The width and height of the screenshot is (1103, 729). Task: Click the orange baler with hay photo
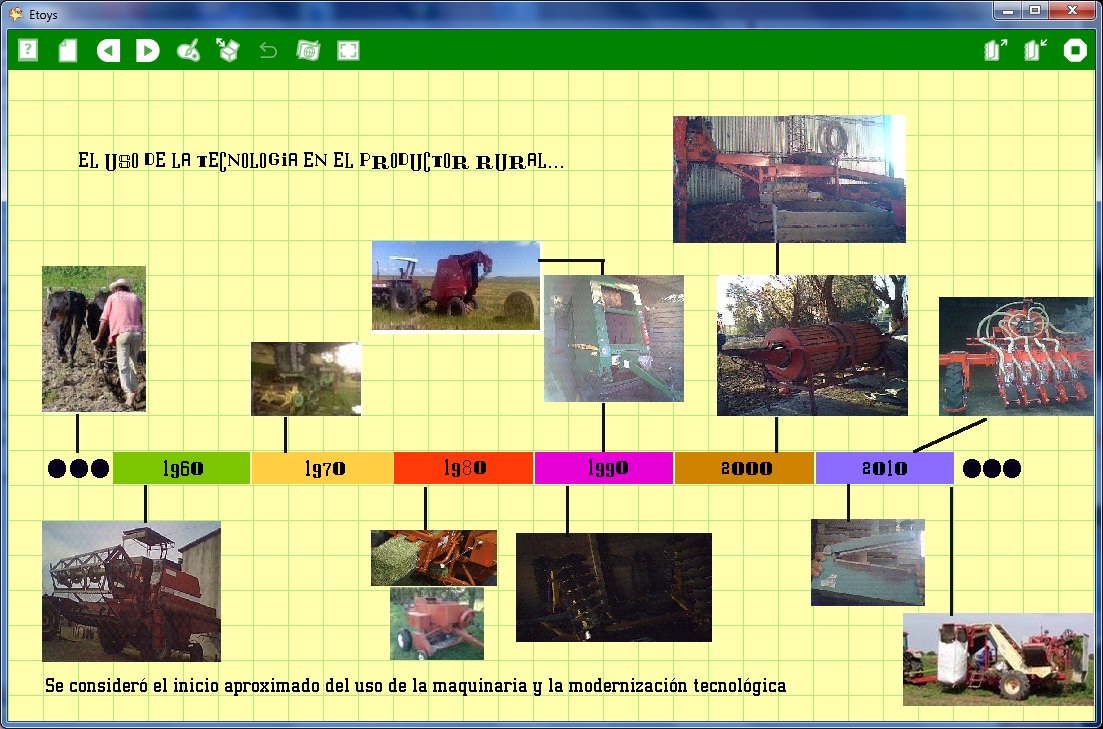pyautogui.click(x=433, y=558)
